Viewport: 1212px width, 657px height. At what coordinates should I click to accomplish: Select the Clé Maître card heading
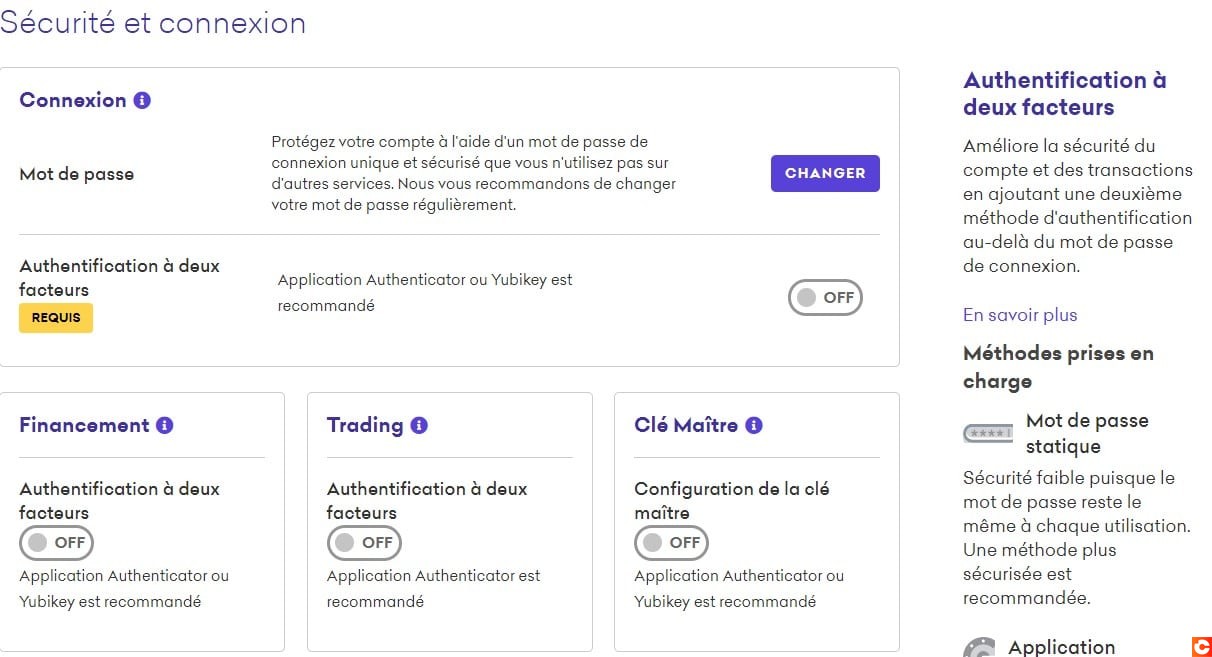(x=686, y=425)
